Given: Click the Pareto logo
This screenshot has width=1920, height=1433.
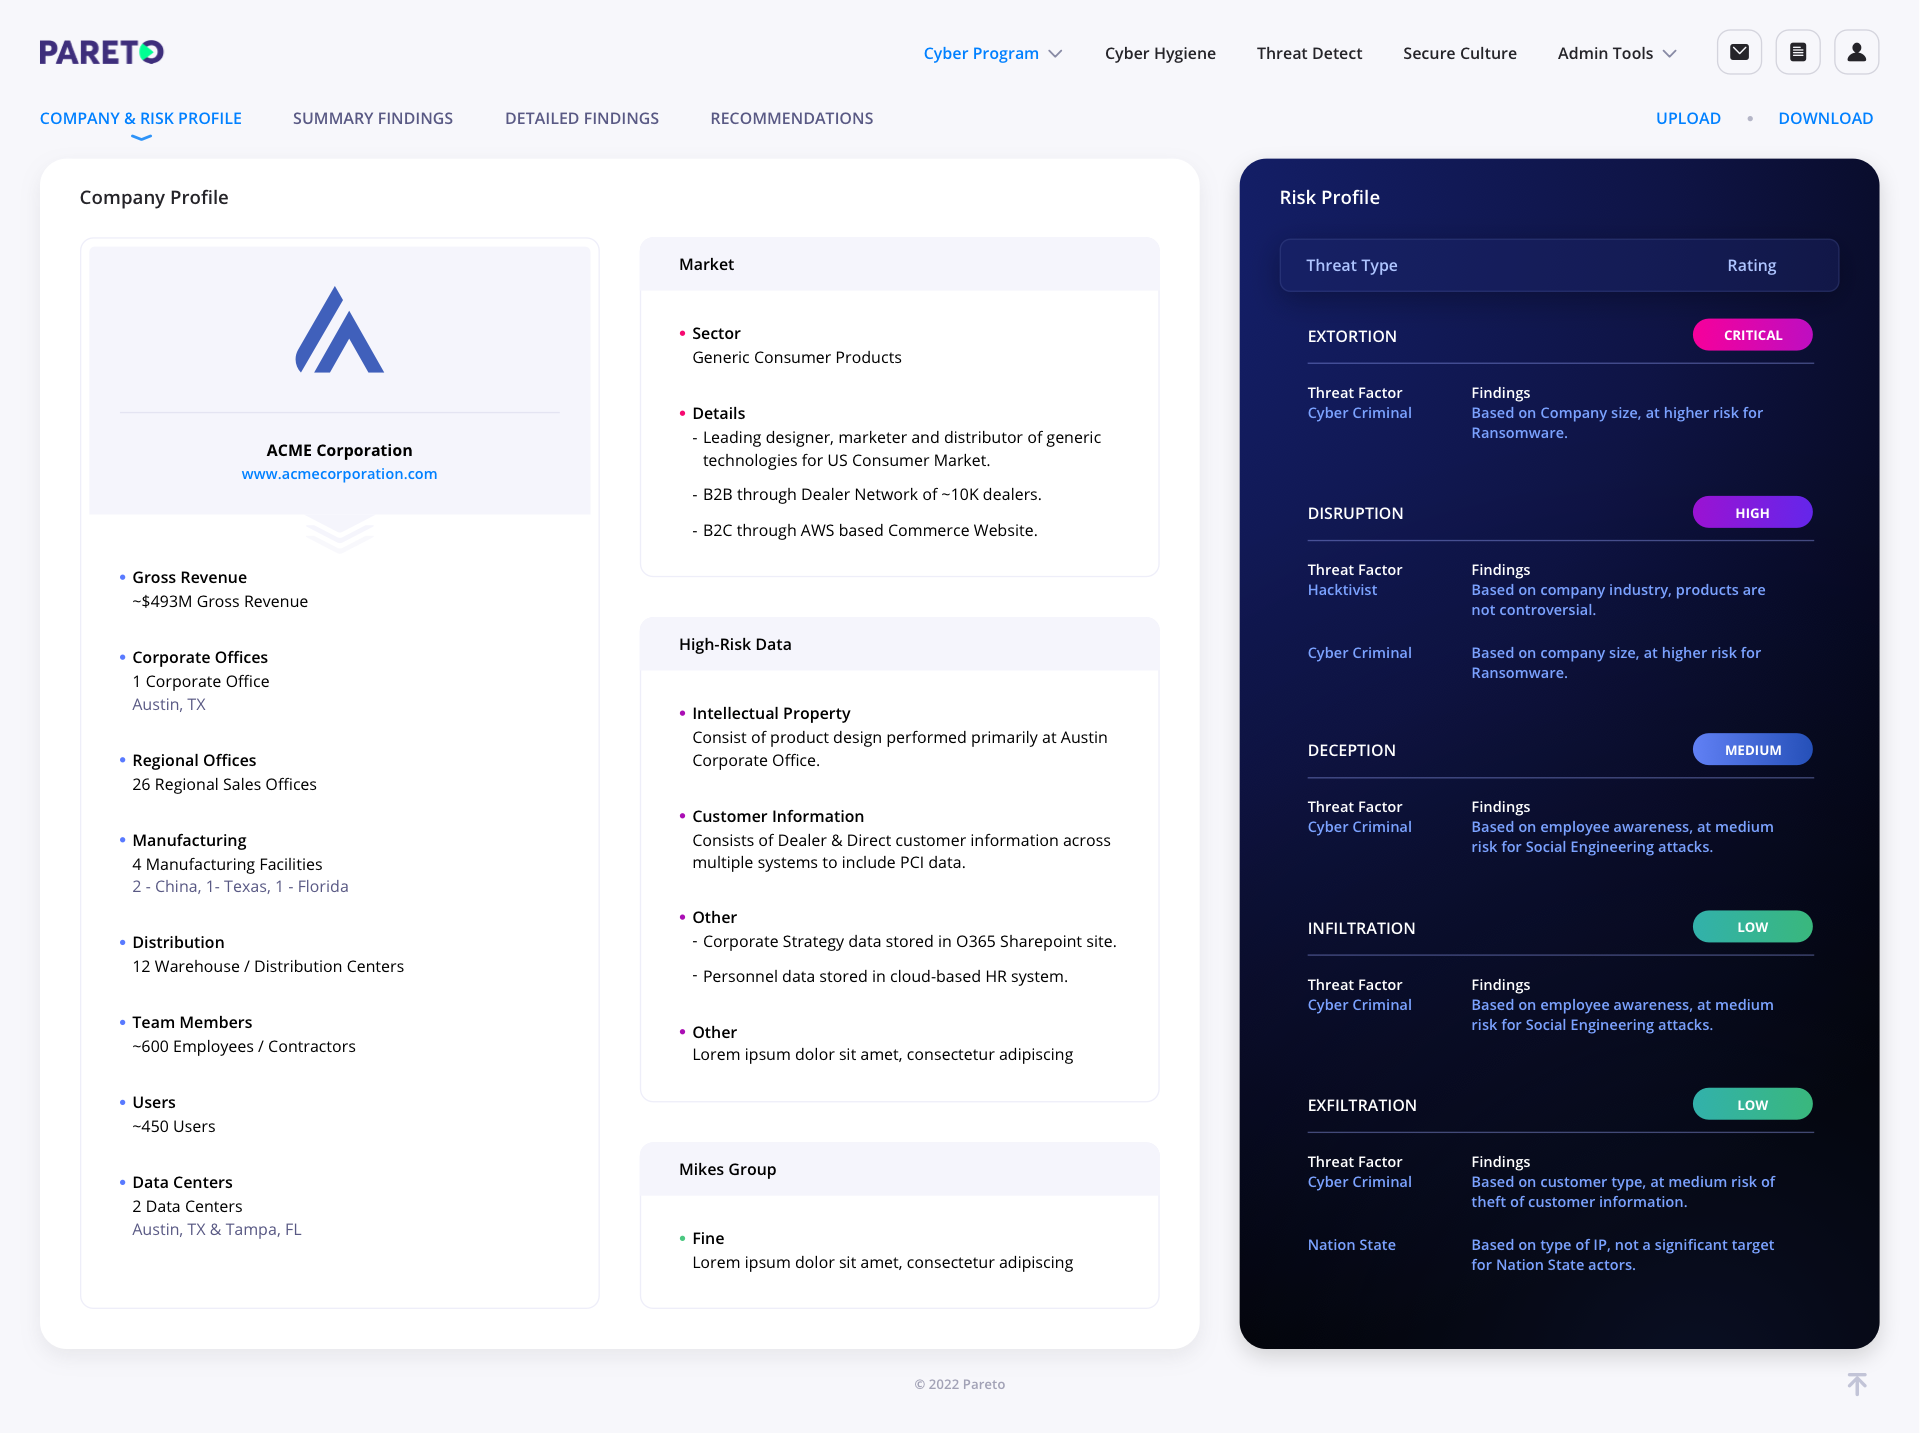Looking at the screenshot, I should pos(100,52).
